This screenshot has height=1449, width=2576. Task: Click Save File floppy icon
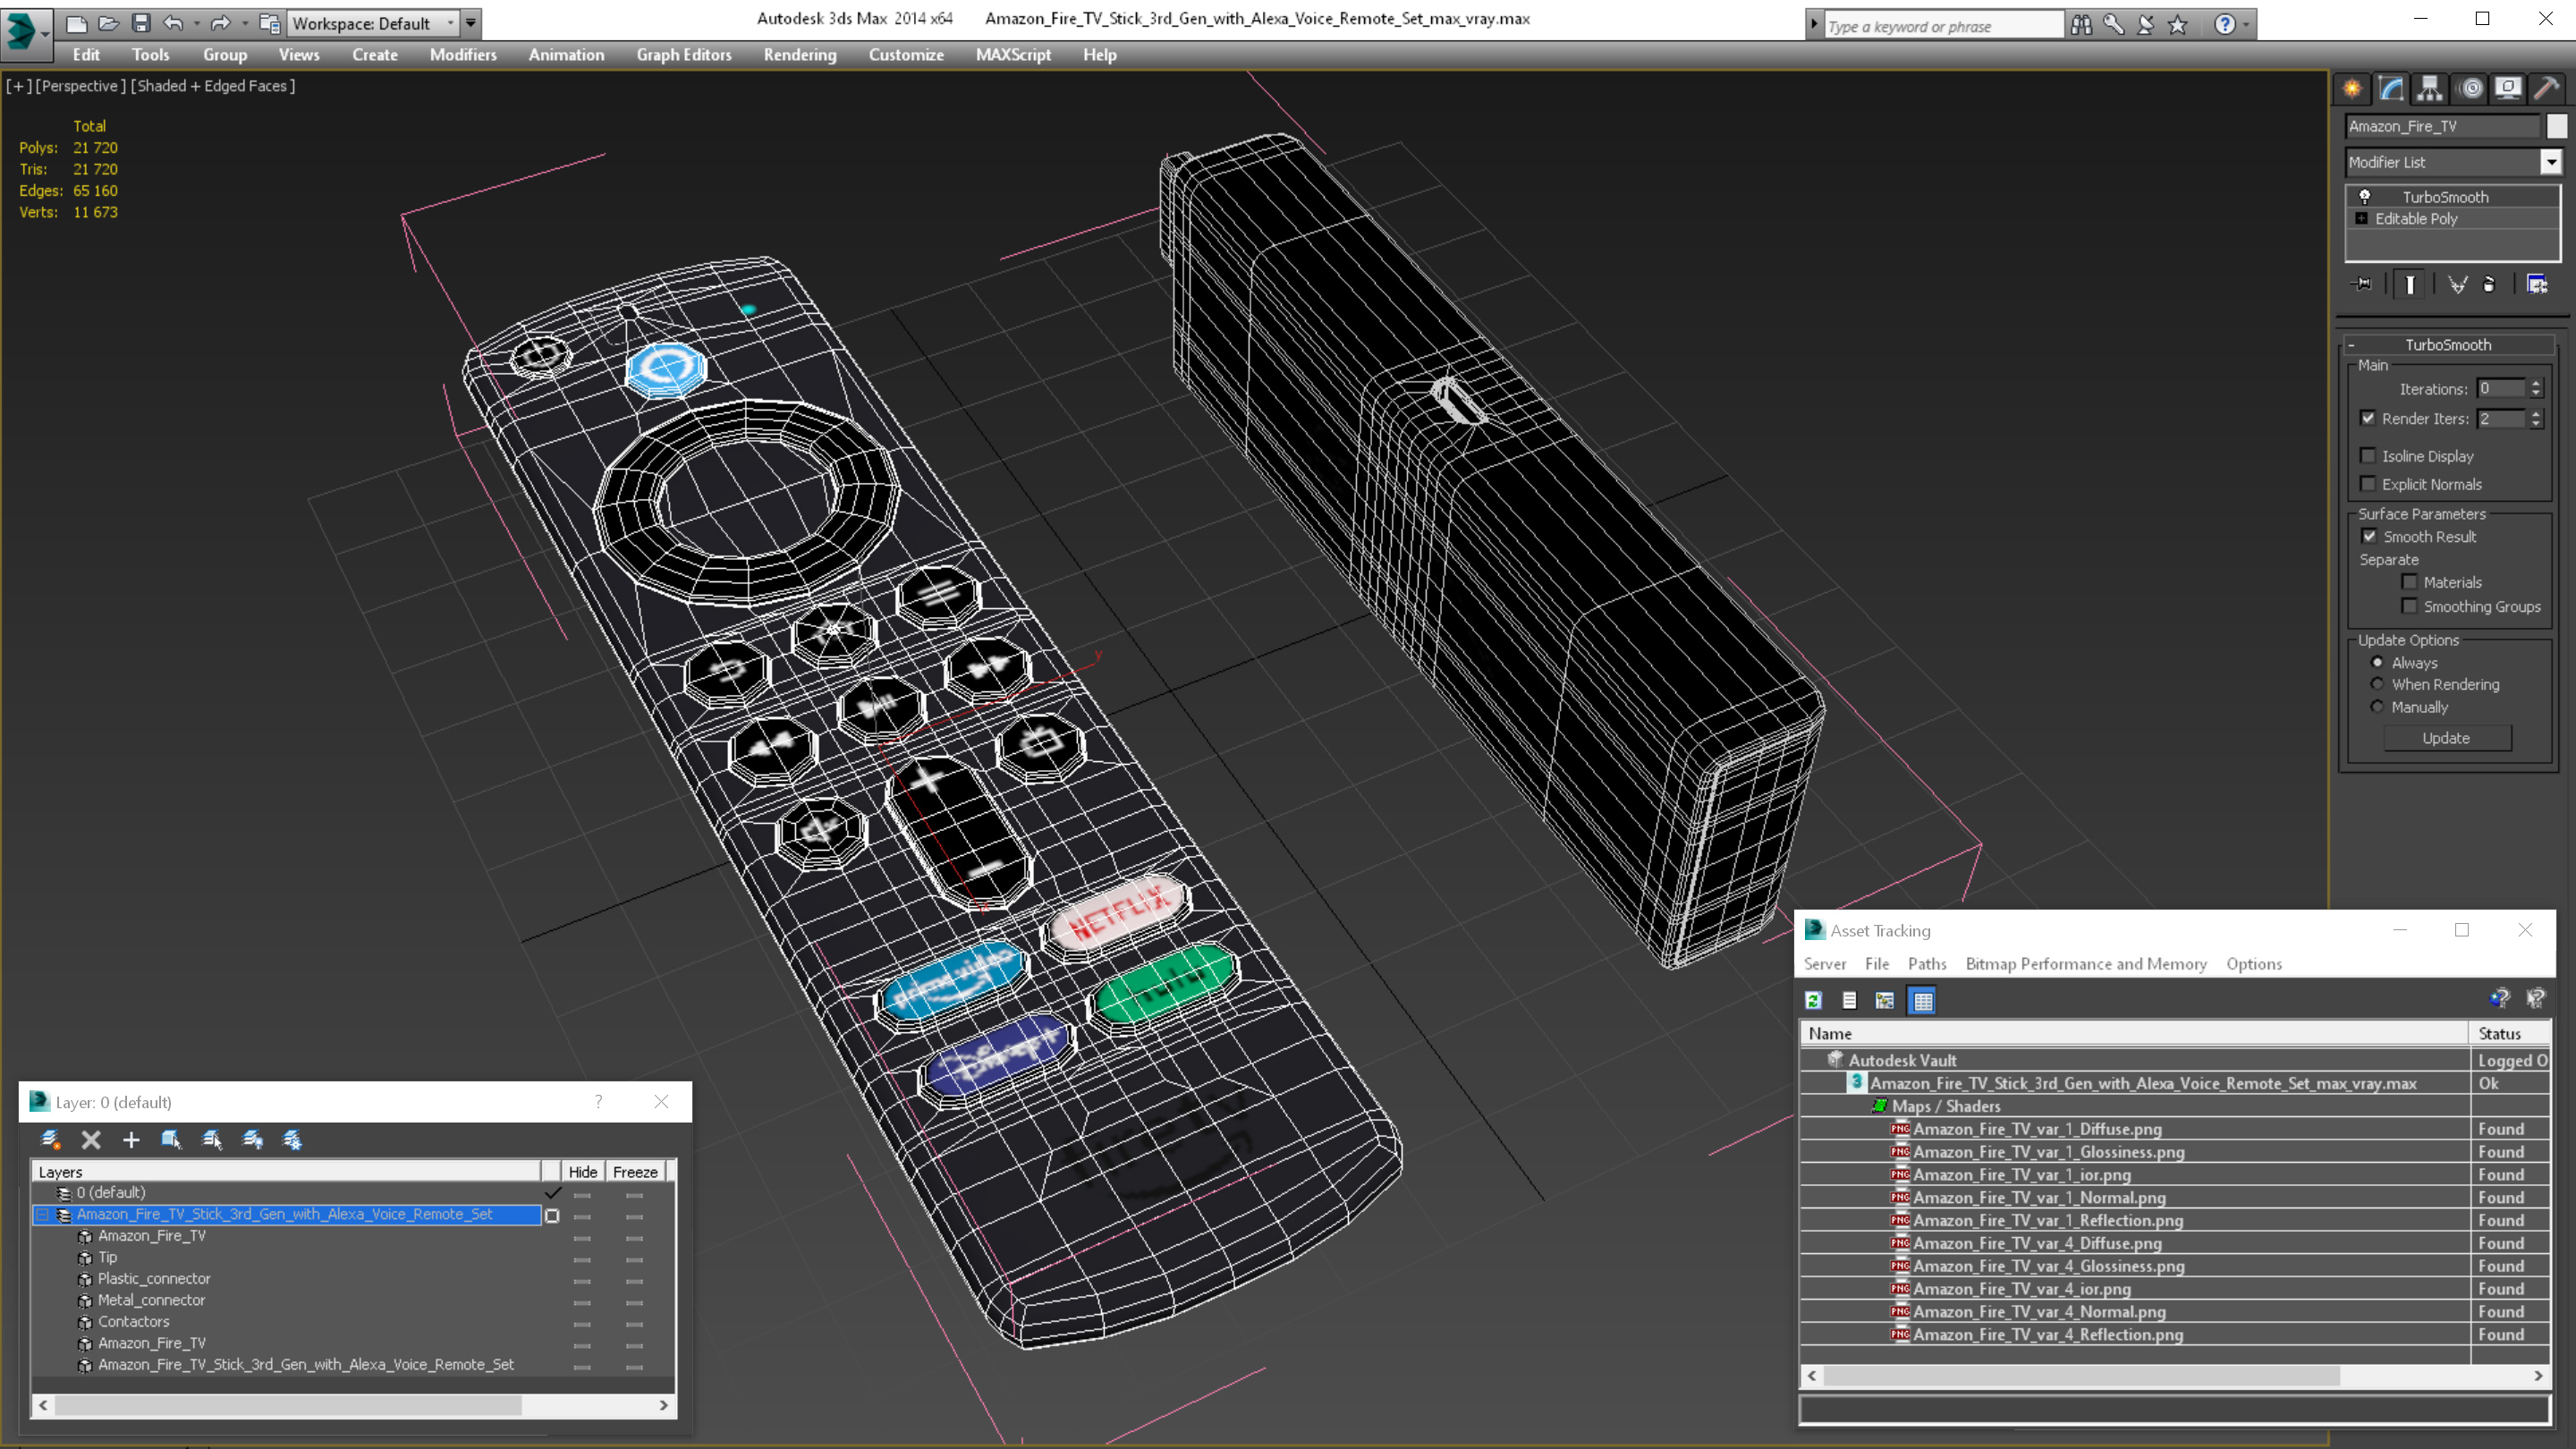(x=141, y=23)
